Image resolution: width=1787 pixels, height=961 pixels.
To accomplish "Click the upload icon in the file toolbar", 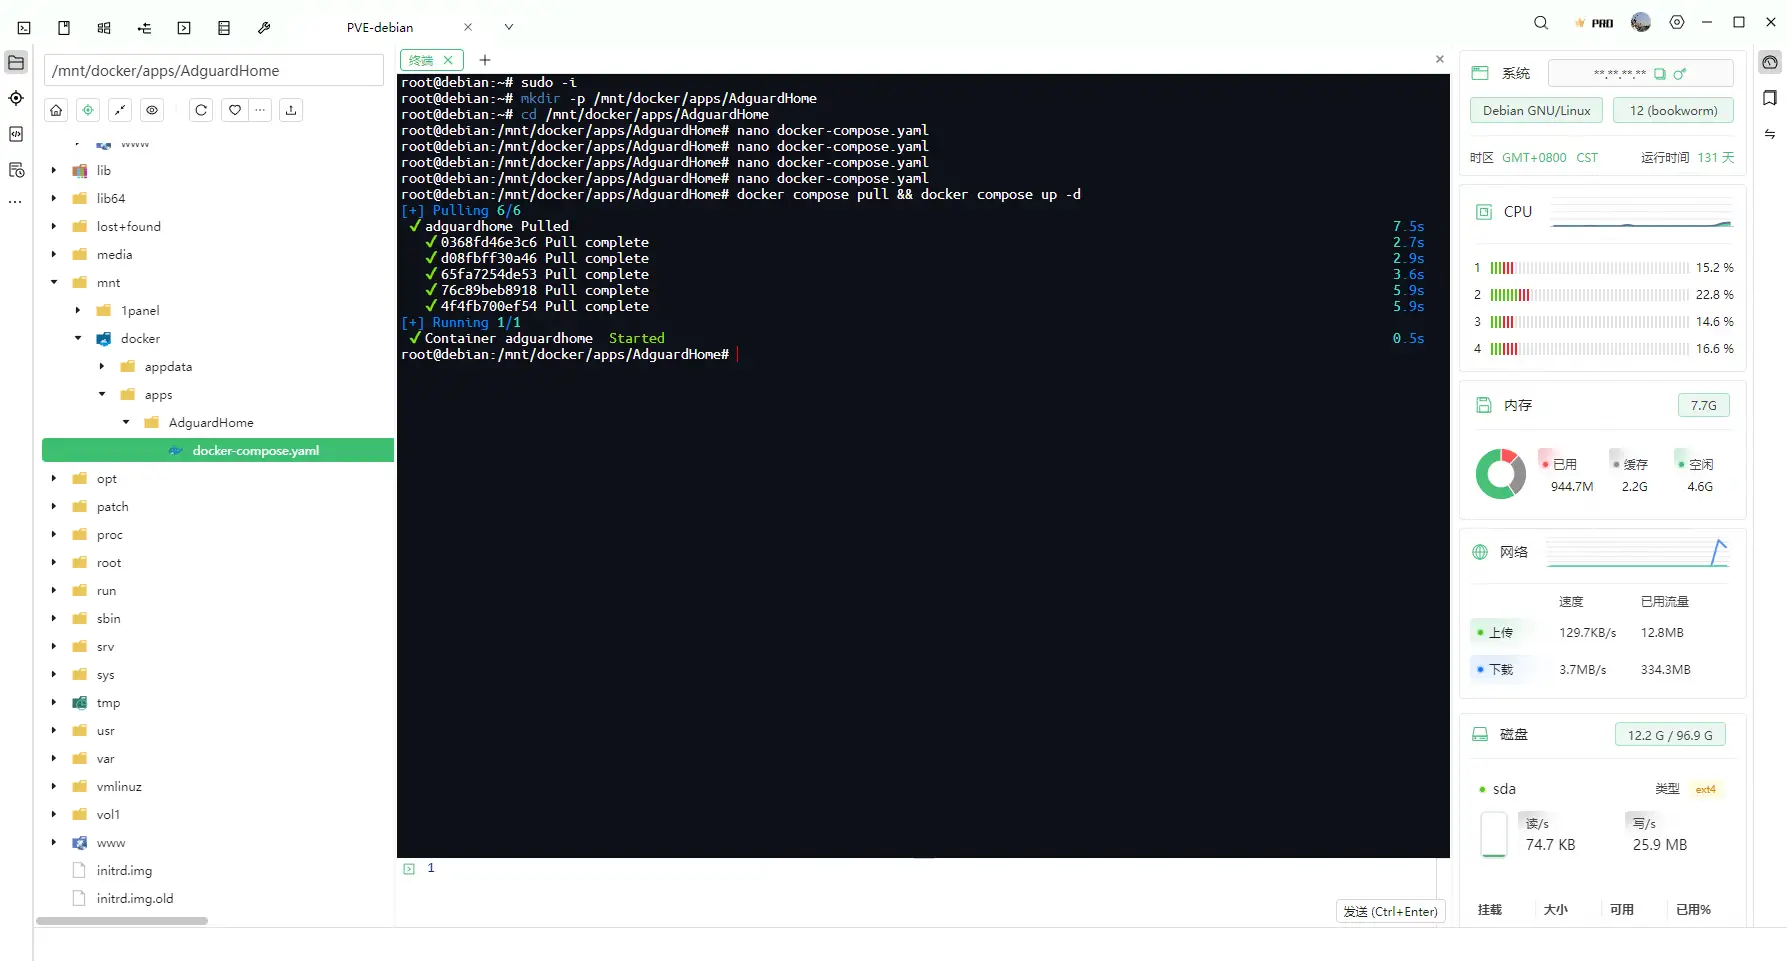I will 290,110.
